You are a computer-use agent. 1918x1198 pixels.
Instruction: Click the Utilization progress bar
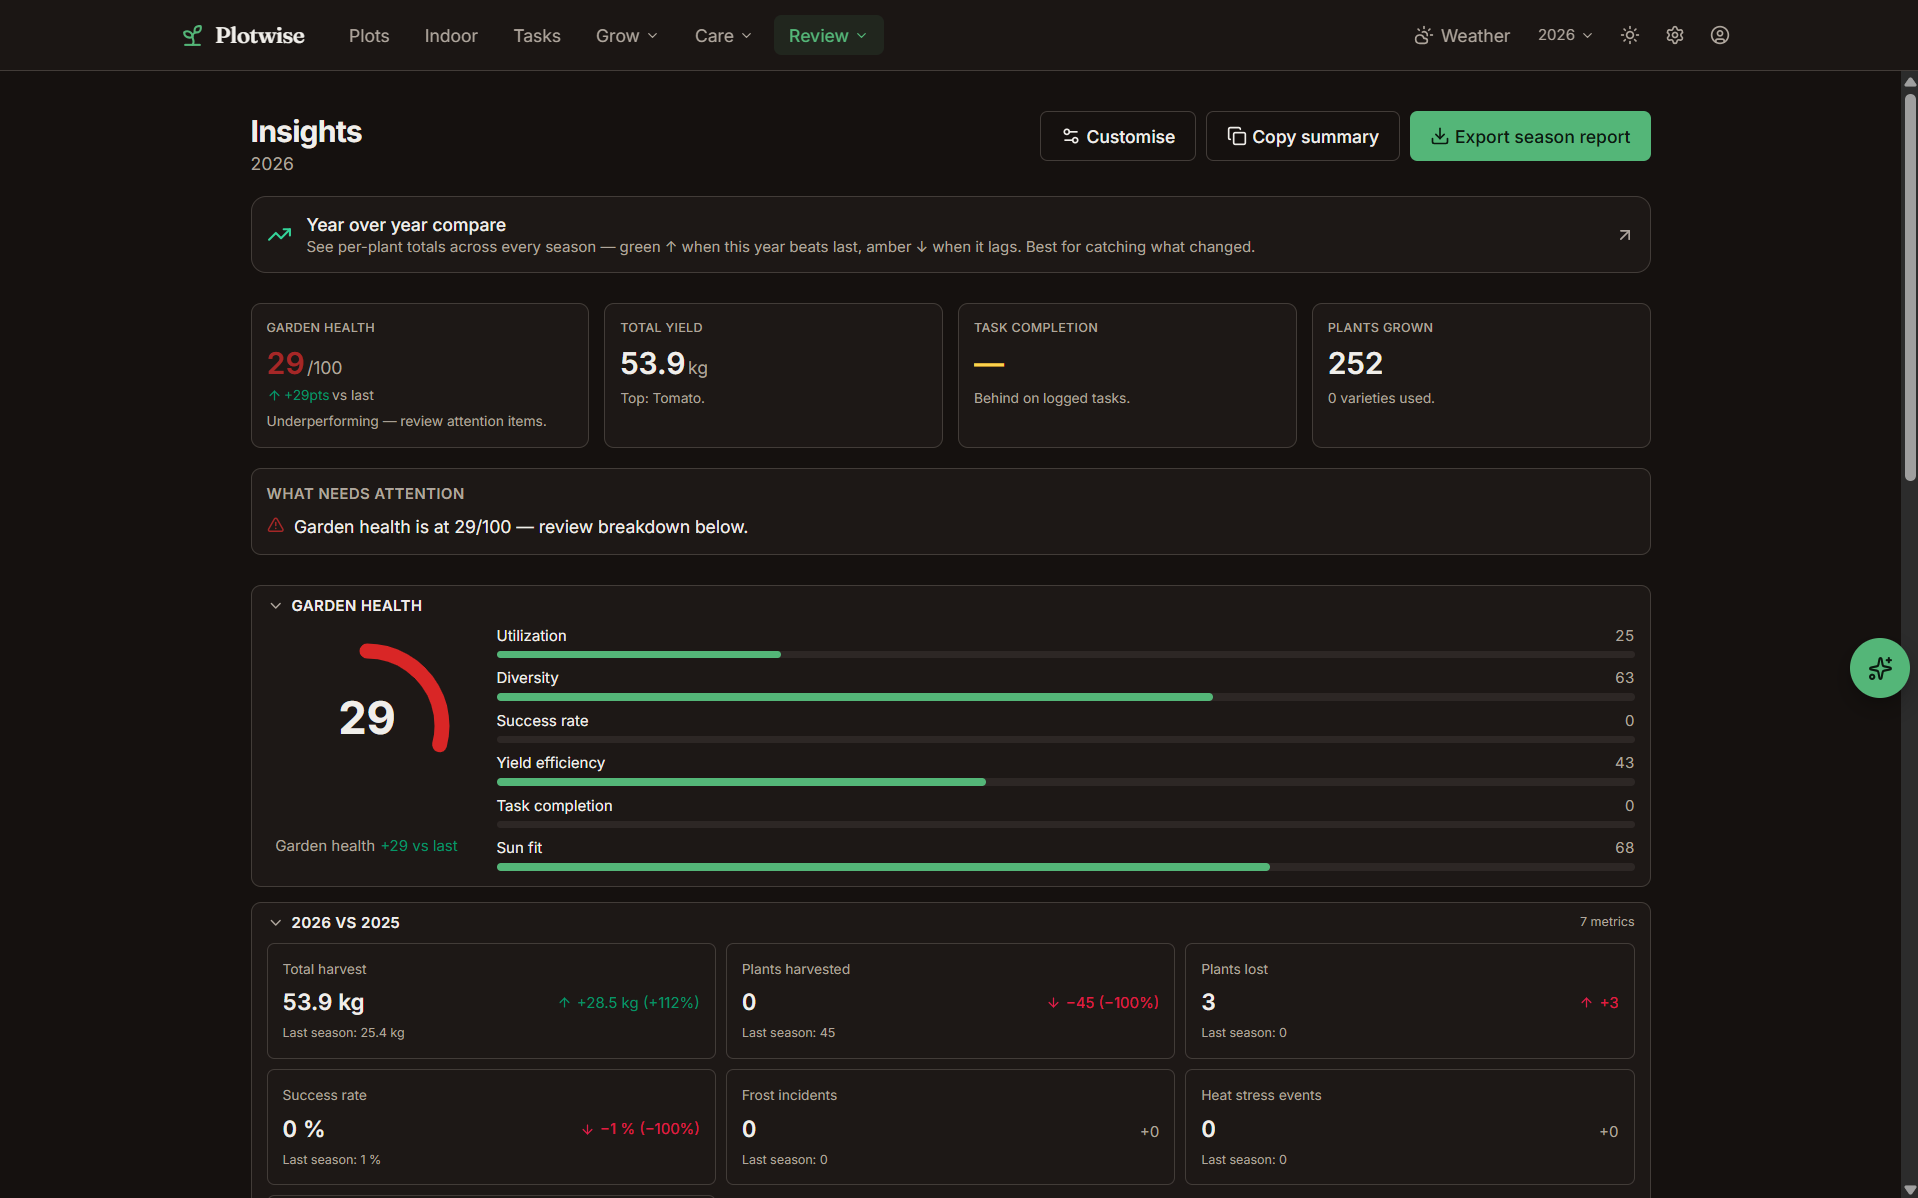[x=1065, y=655]
